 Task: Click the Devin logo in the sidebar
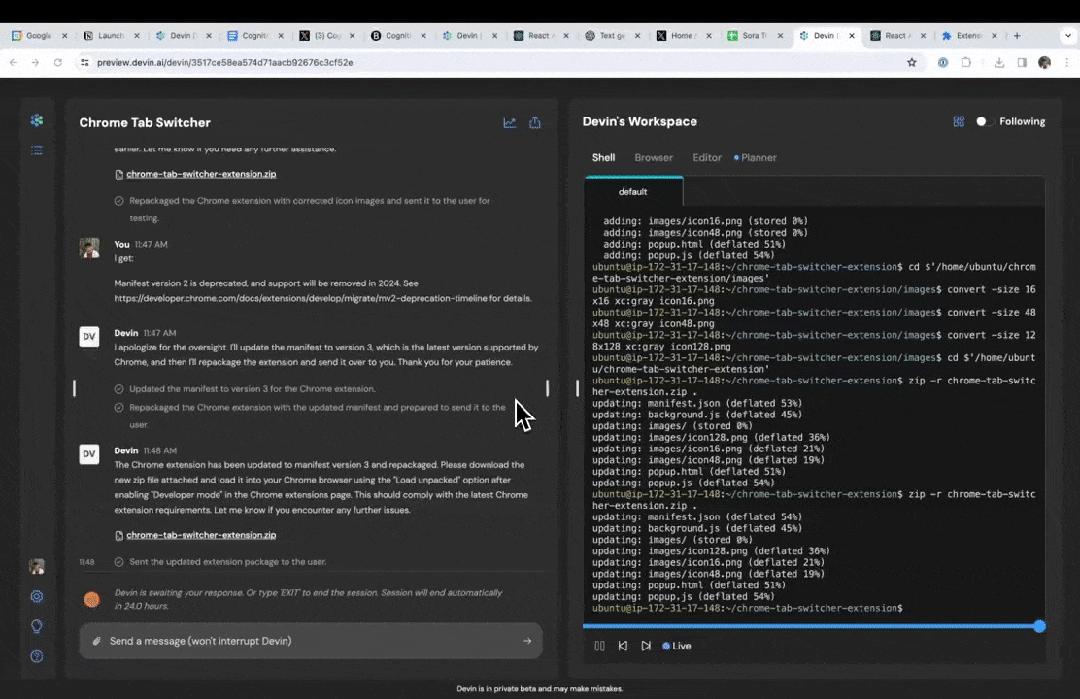tap(37, 121)
